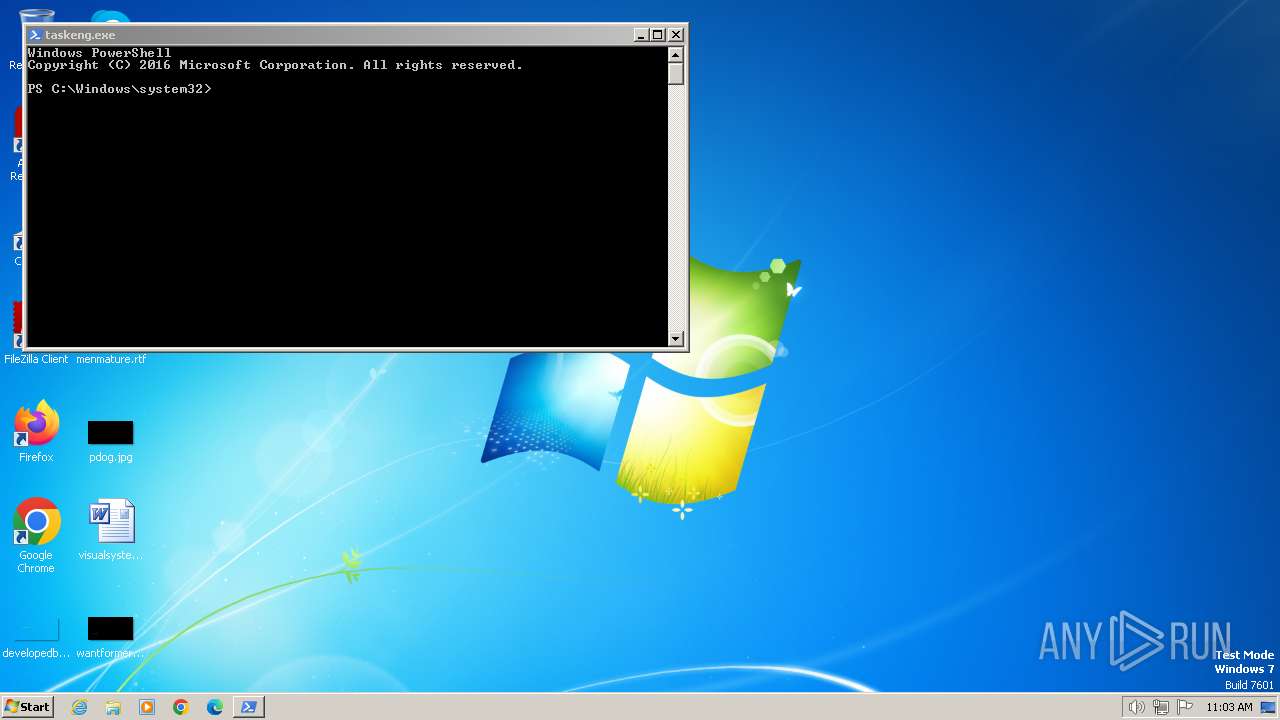
Task: Click the Show desktop button in tray
Action: [1268, 707]
